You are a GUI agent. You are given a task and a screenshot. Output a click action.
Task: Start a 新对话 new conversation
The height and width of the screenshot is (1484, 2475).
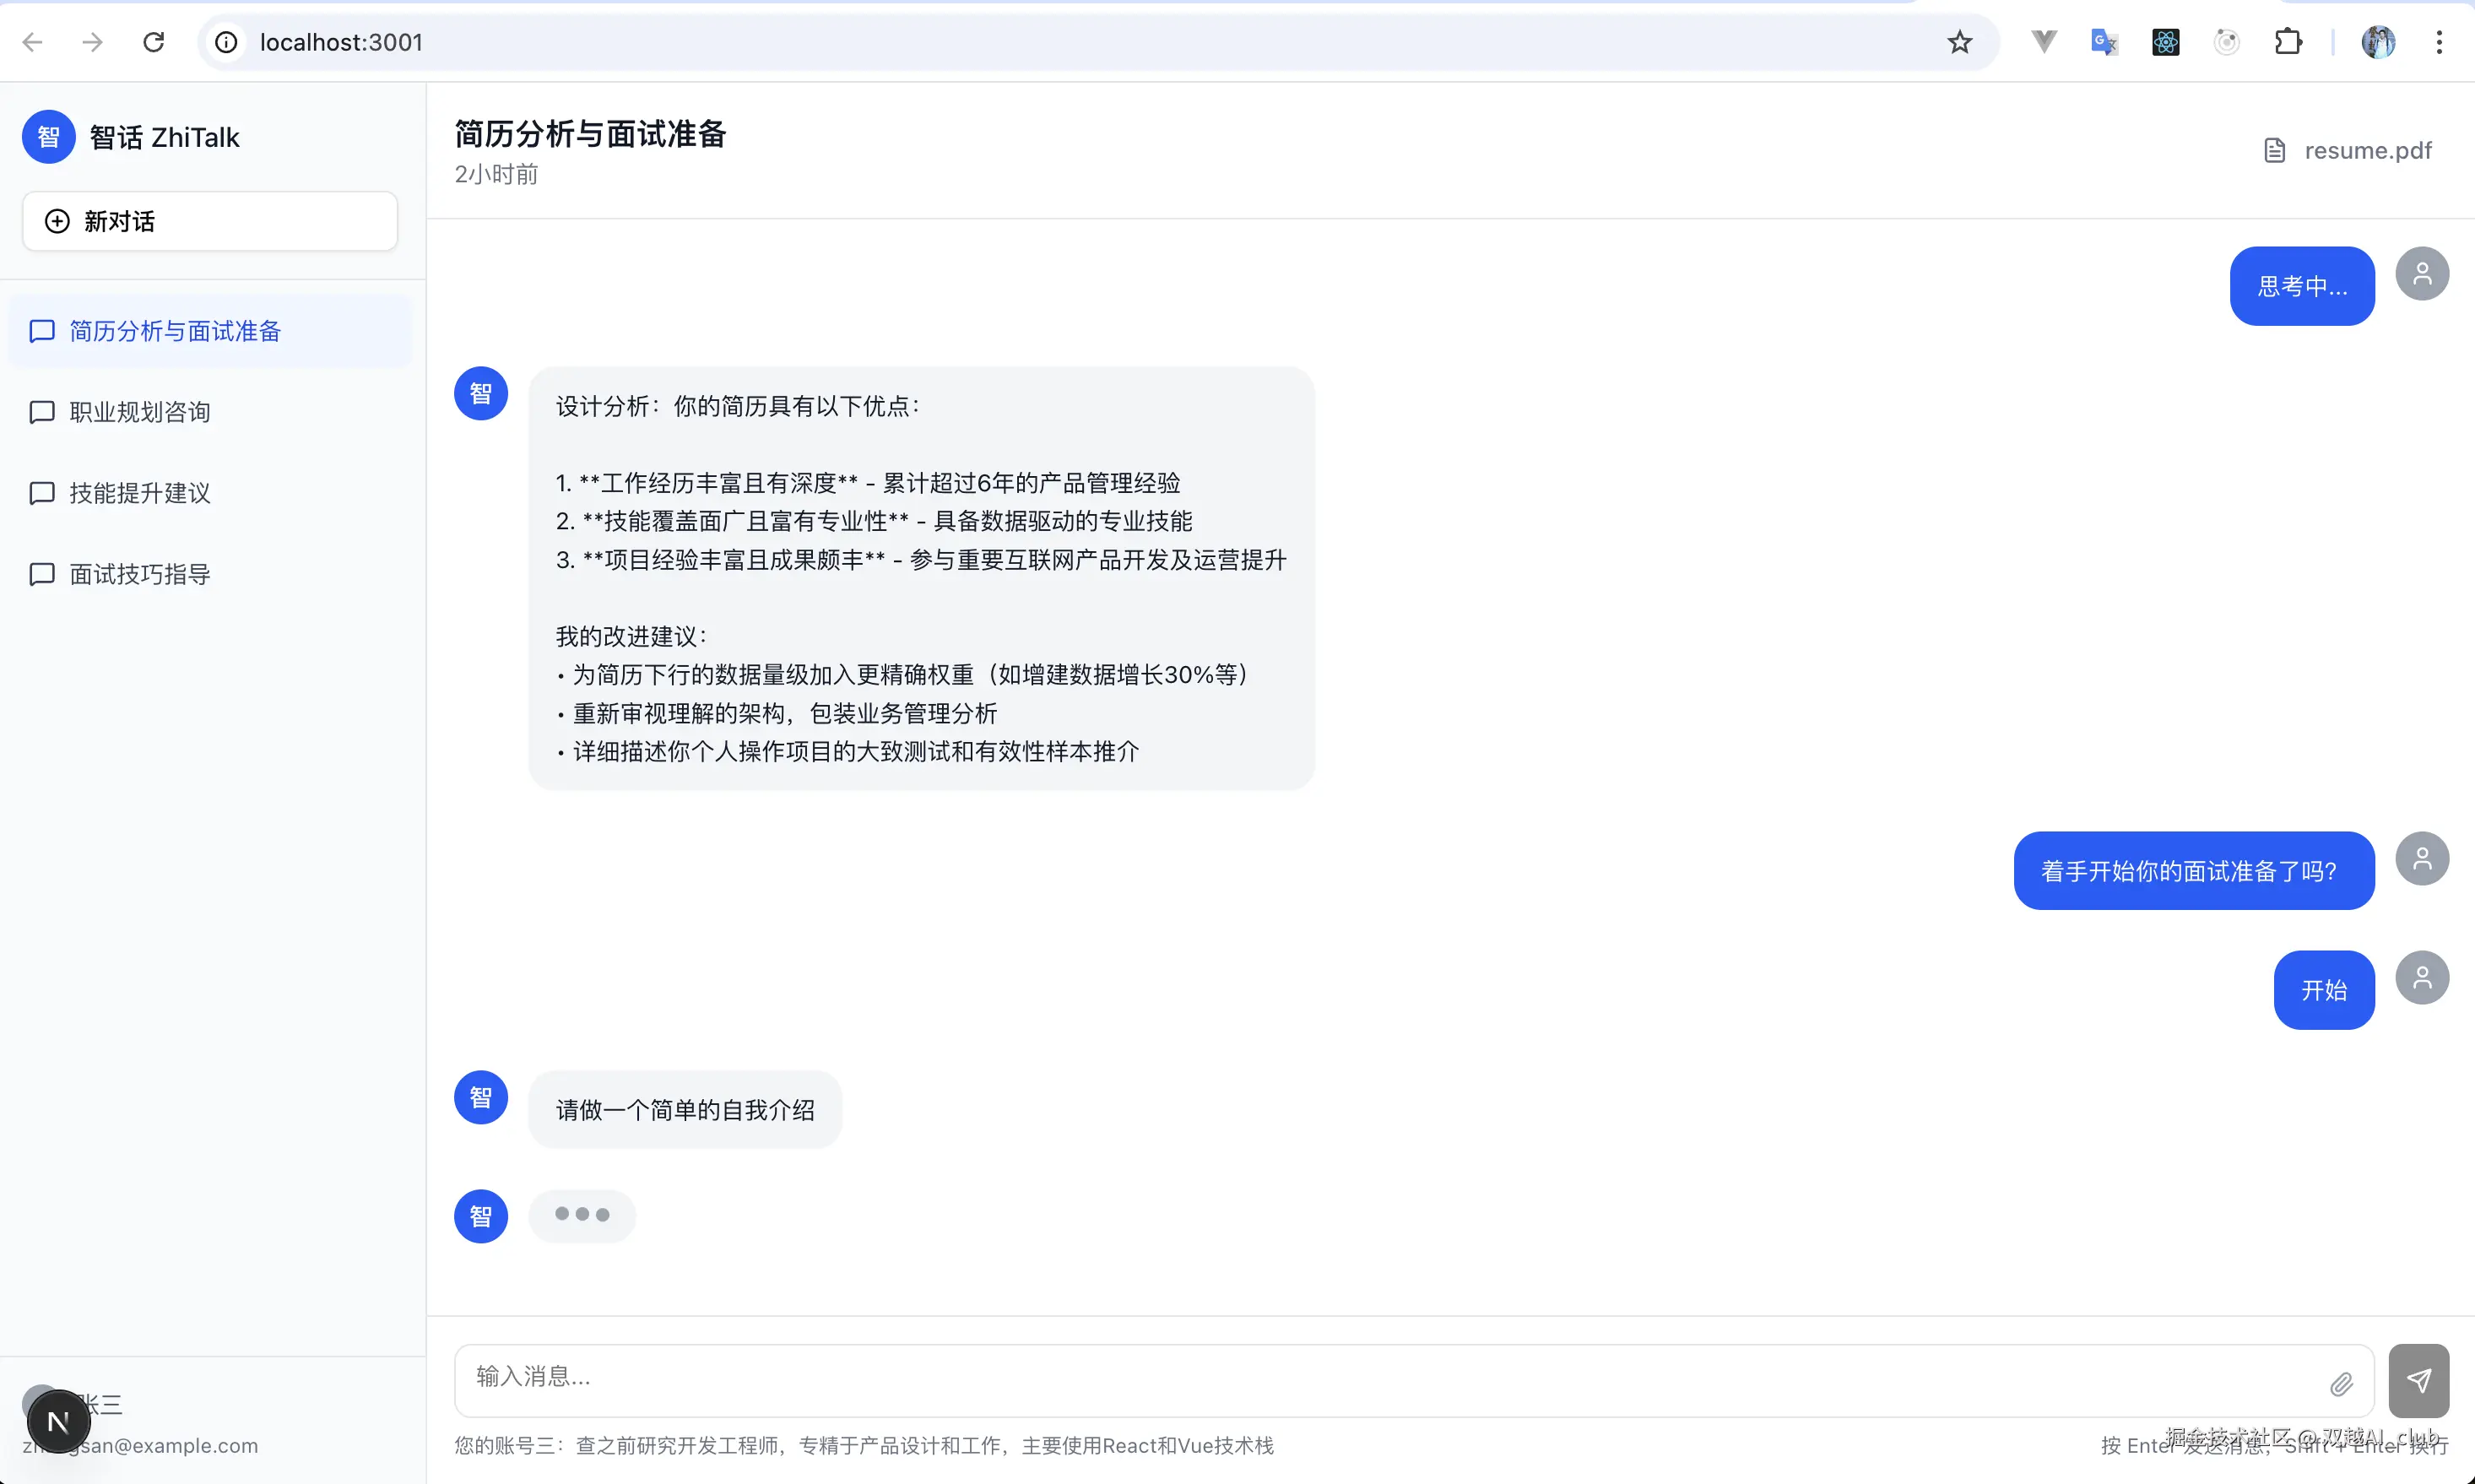(x=210, y=221)
